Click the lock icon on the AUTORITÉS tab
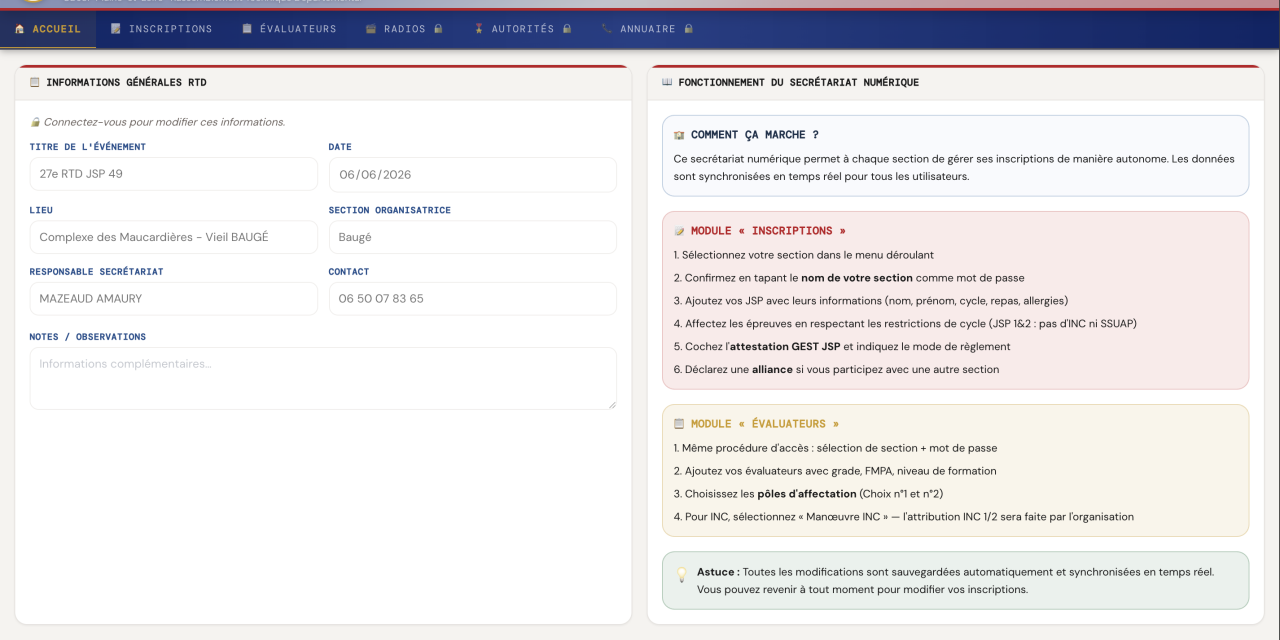 pos(569,29)
